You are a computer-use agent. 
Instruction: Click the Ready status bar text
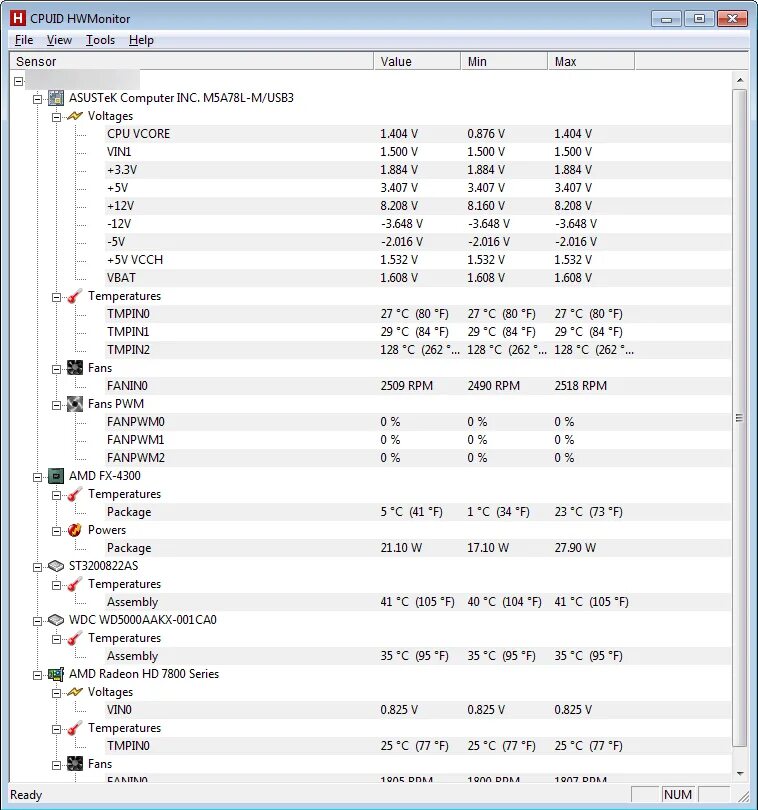[x=26, y=795]
